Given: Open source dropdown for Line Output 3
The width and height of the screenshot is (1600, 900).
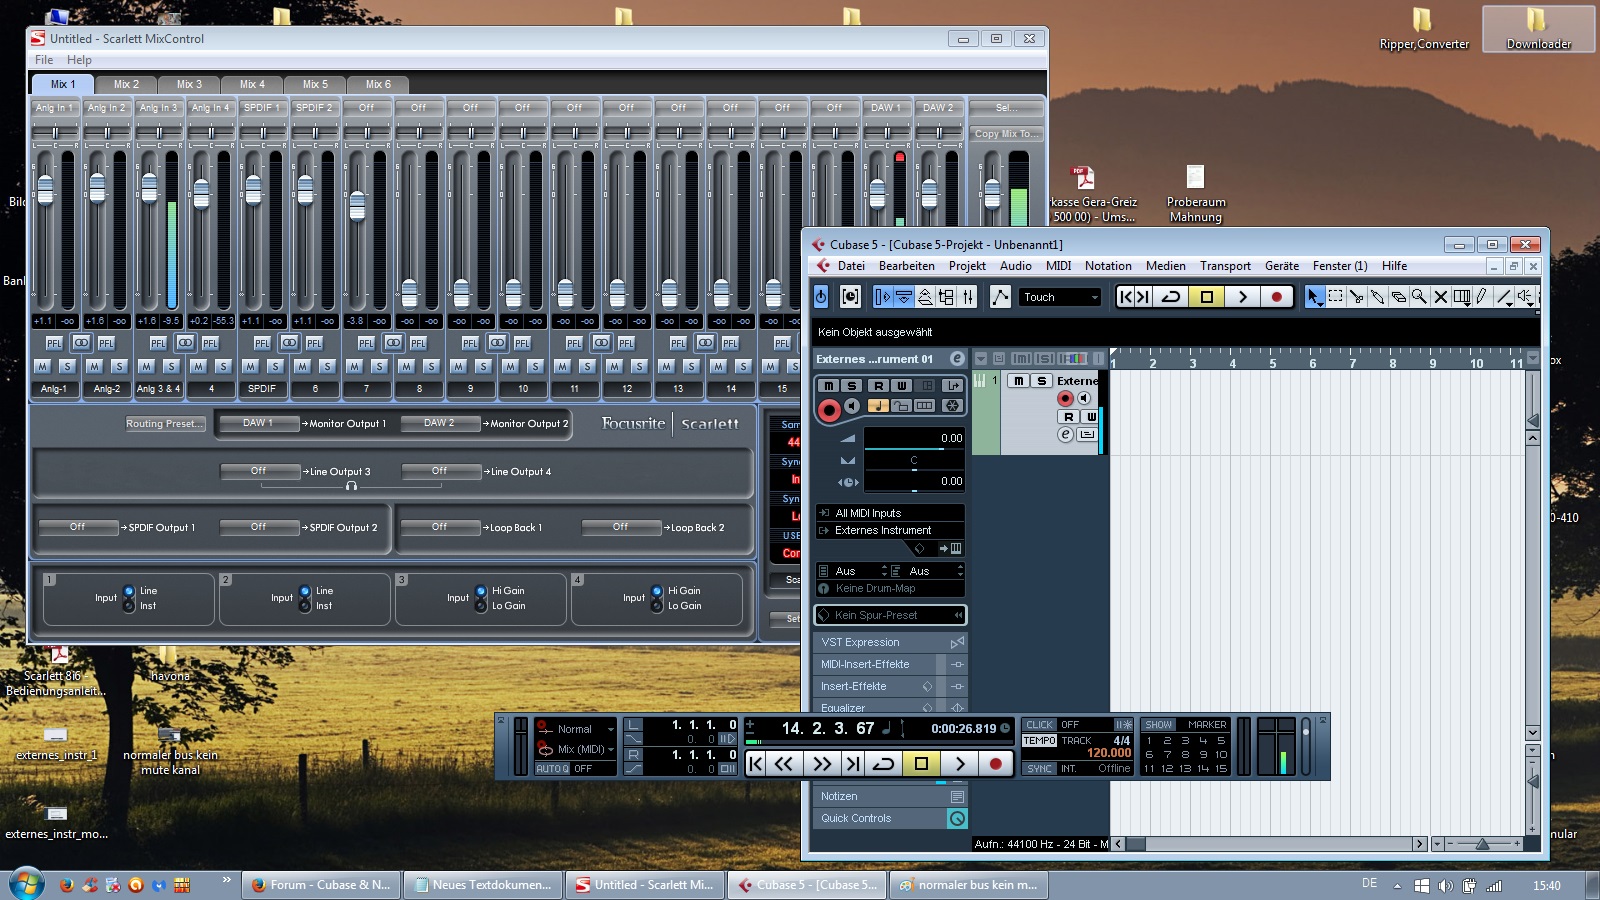Looking at the screenshot, I should tap(259, 471).
